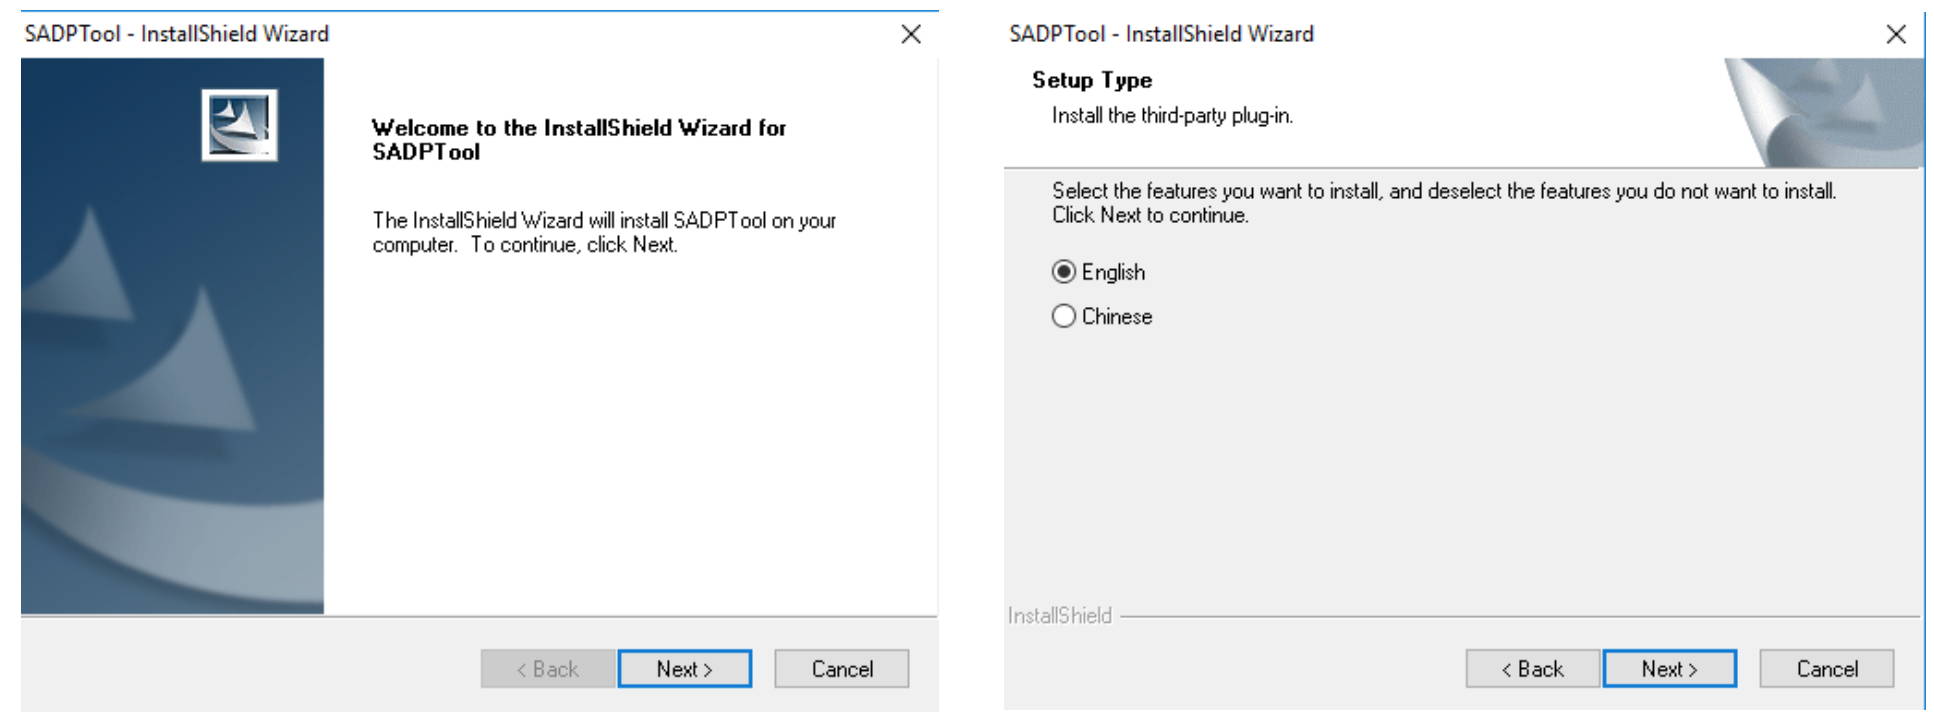This screenshot has height=720, width=1934.
Task: Go Back from the Setup Type page
Action: tap(1533, 669)
